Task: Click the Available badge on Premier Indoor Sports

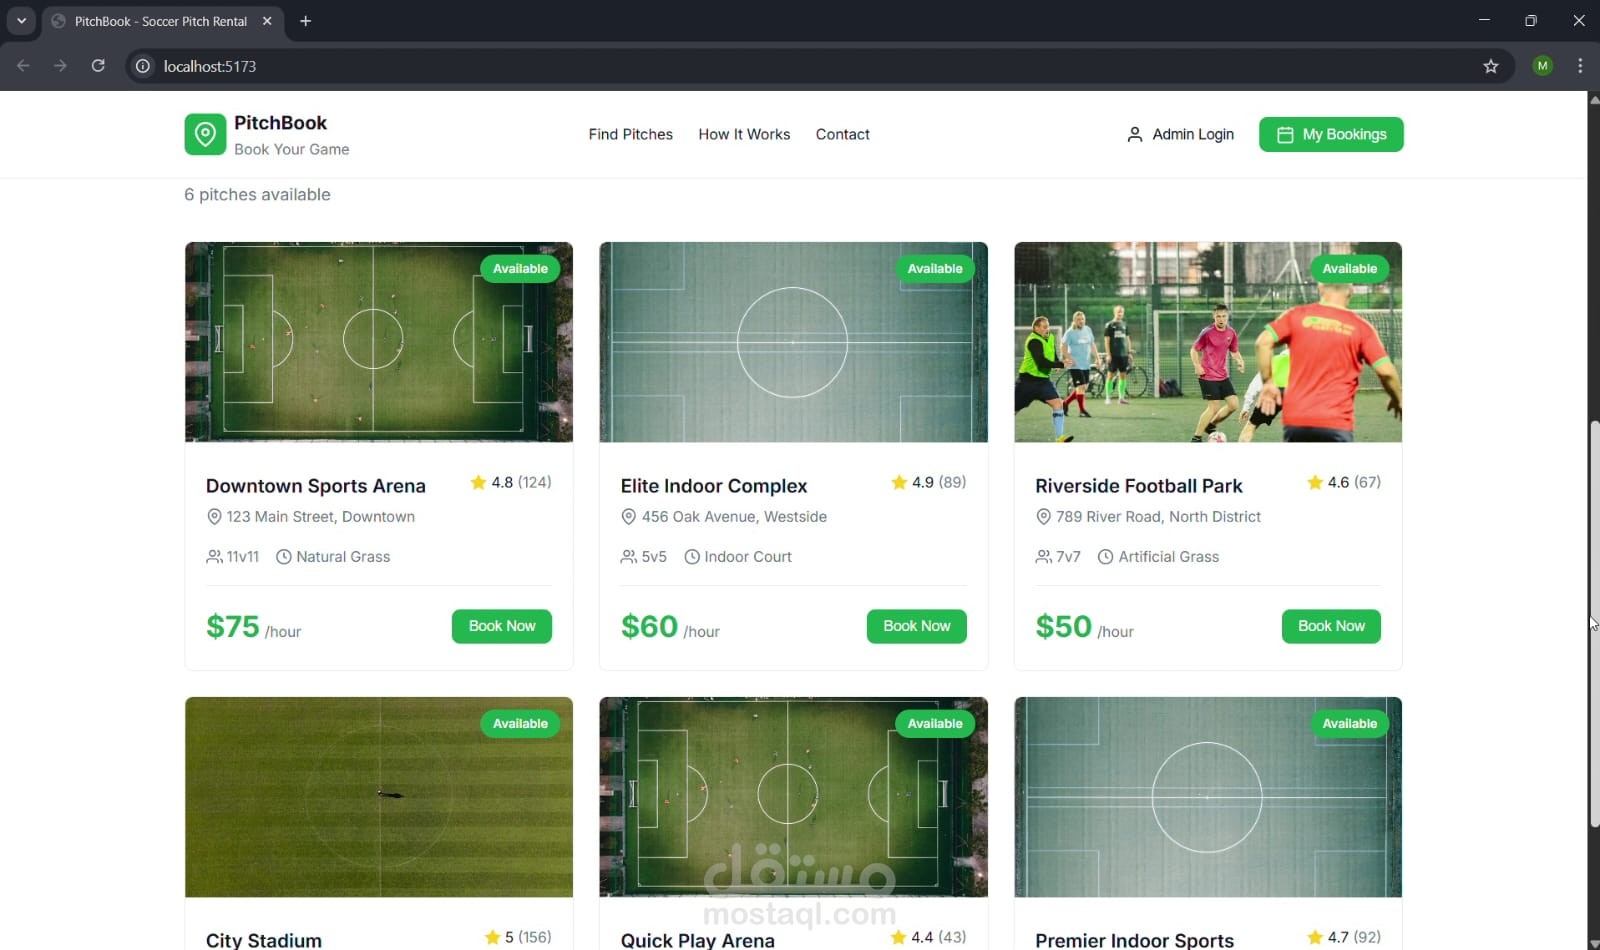Action: tap(1350, 724)
